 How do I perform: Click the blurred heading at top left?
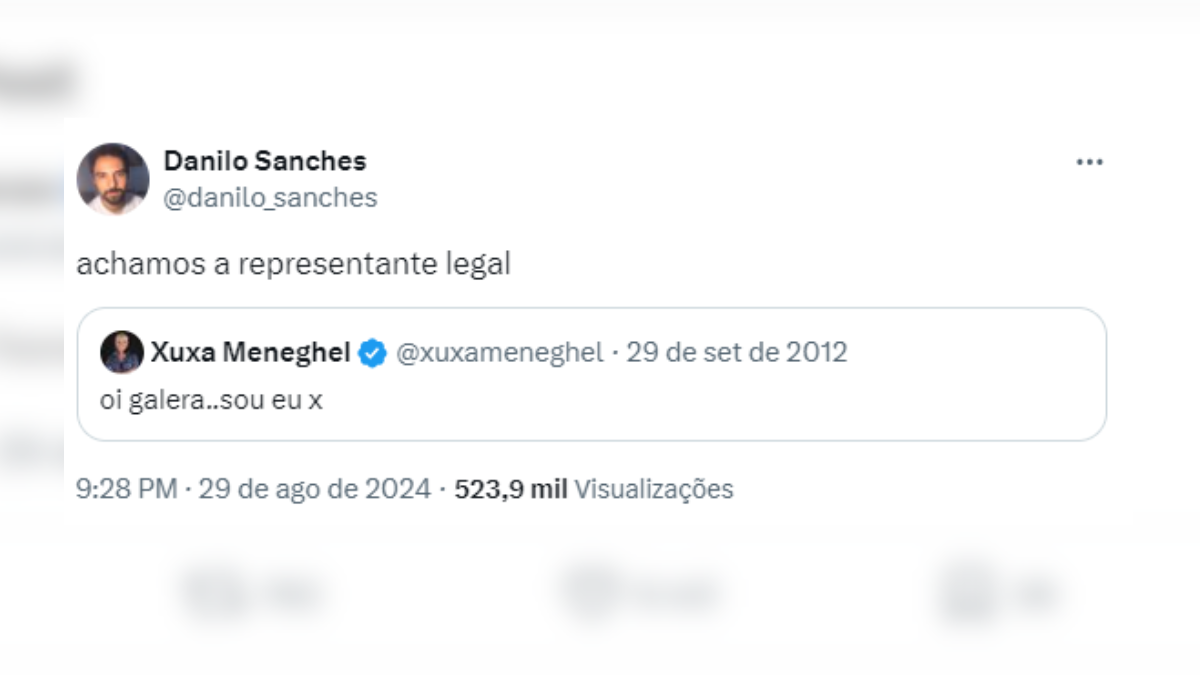click(40, 82)
